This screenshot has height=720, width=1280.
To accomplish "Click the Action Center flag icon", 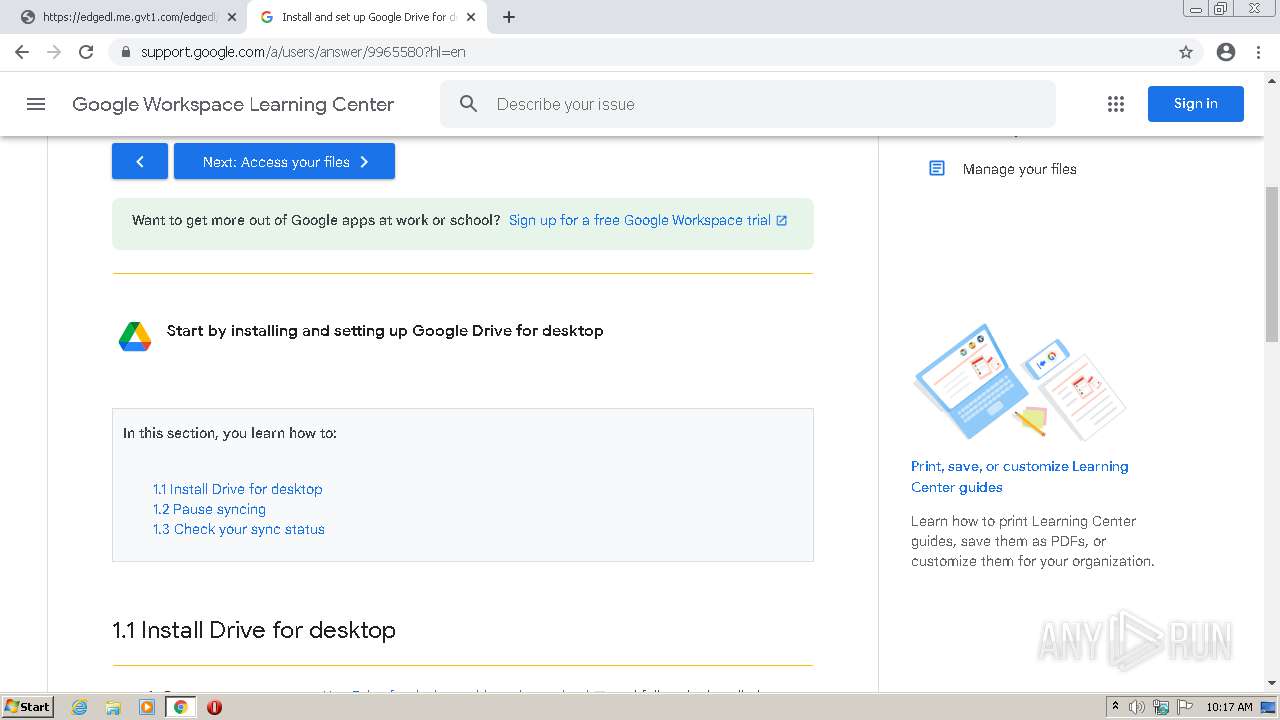I will pyautogui.click(x=1184, y=707).
